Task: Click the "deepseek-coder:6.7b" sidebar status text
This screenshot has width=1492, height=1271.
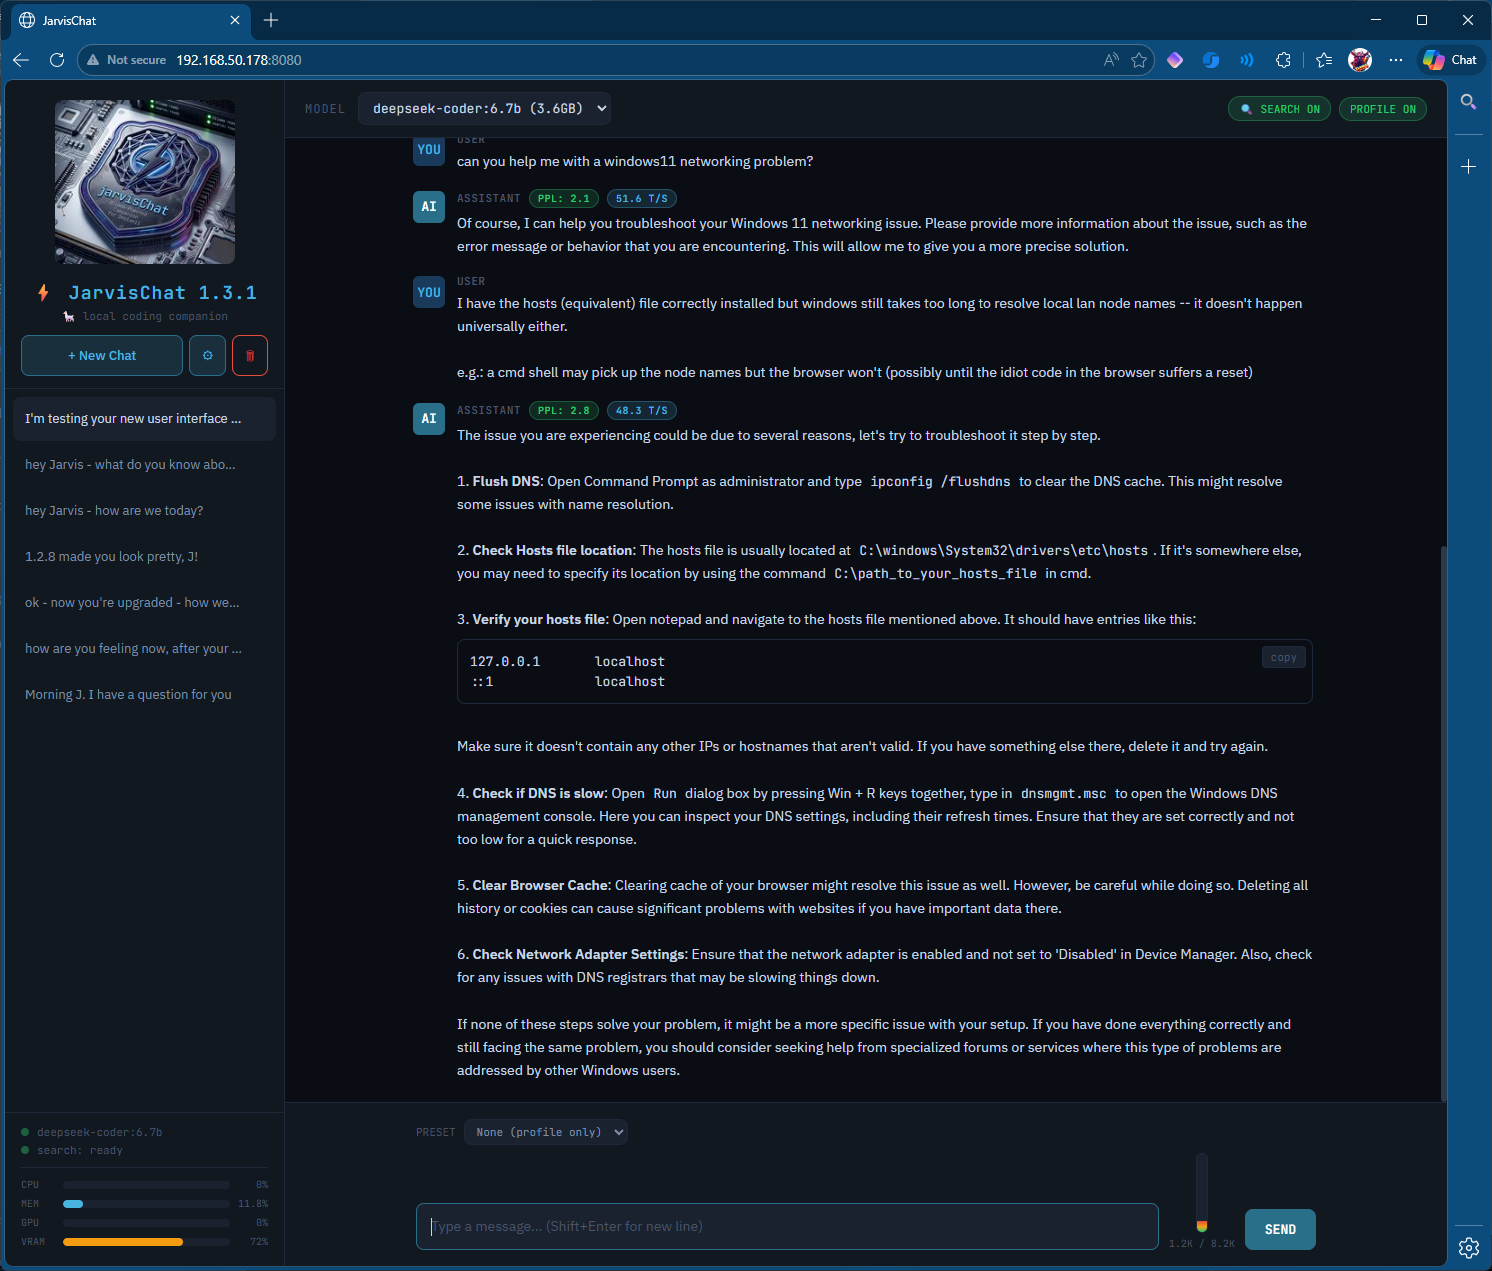Action: (99, 1132)
